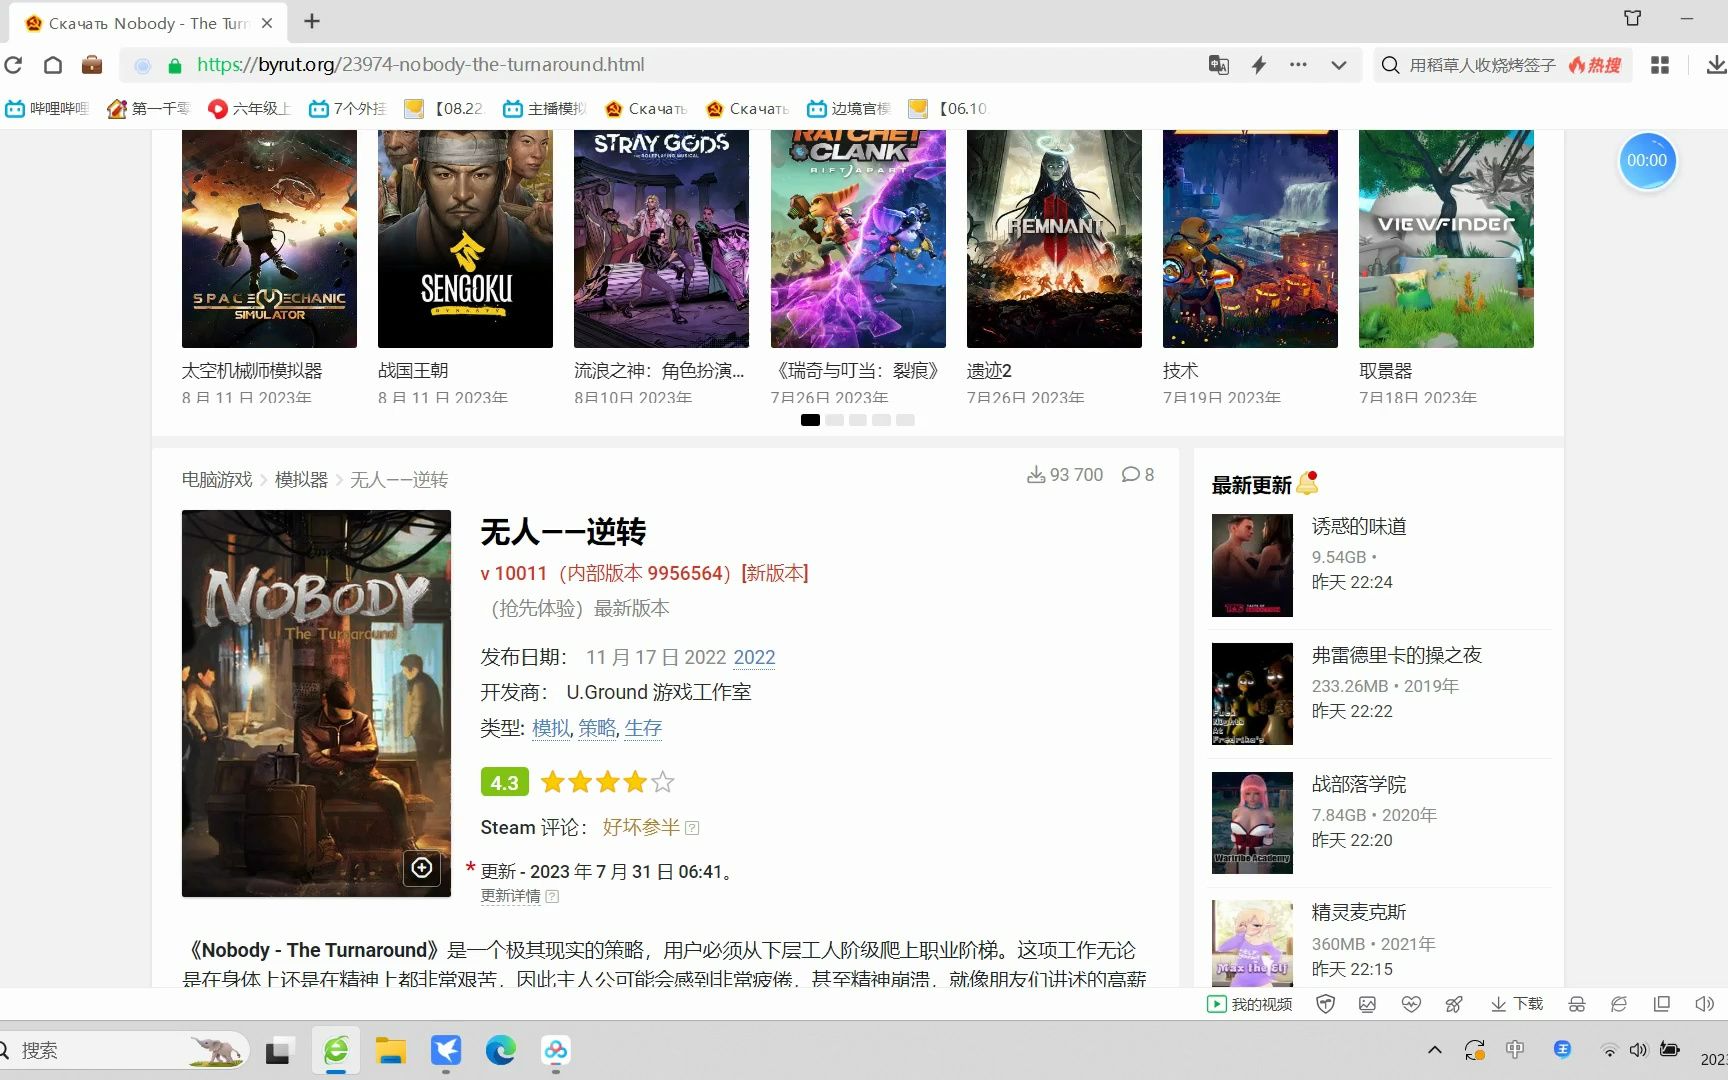The image size is (1728, 1080).
Task: Open the image tool icon in status bar
Action: tap(1367, 1004)
